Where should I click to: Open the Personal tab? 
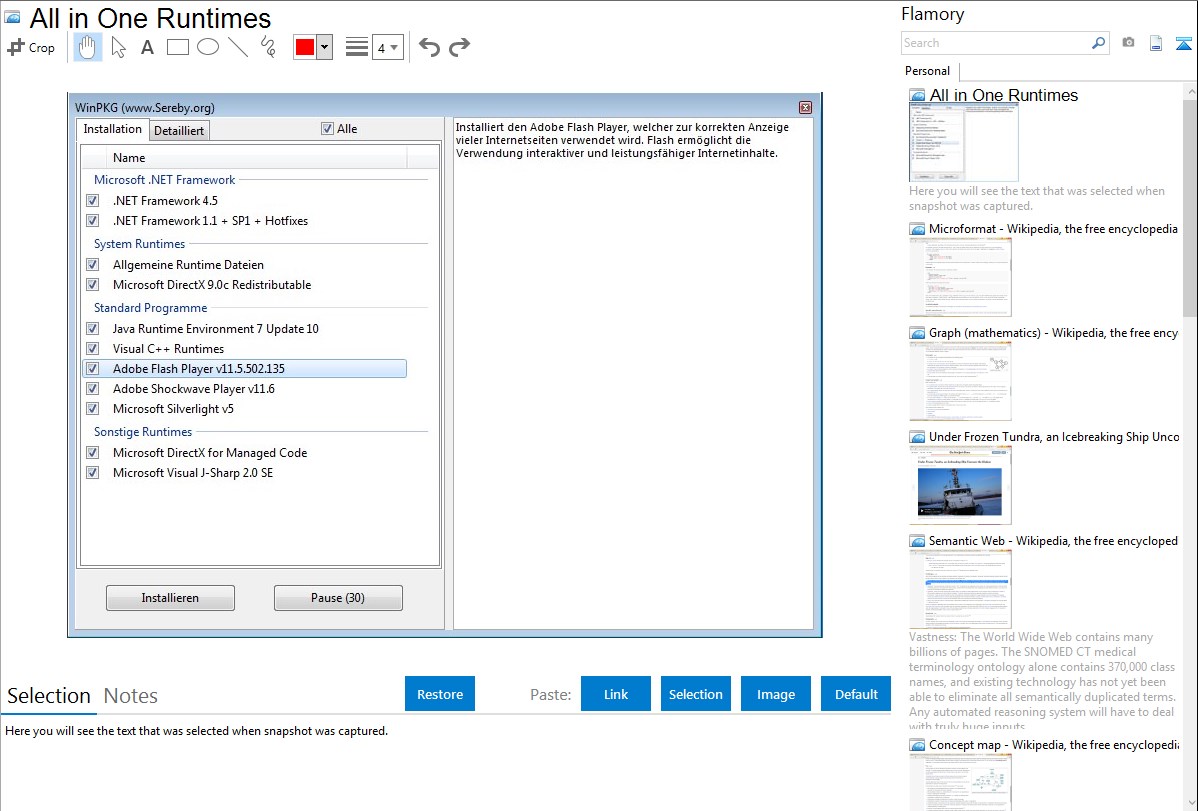pyautogui.click(x=928, y=71)
